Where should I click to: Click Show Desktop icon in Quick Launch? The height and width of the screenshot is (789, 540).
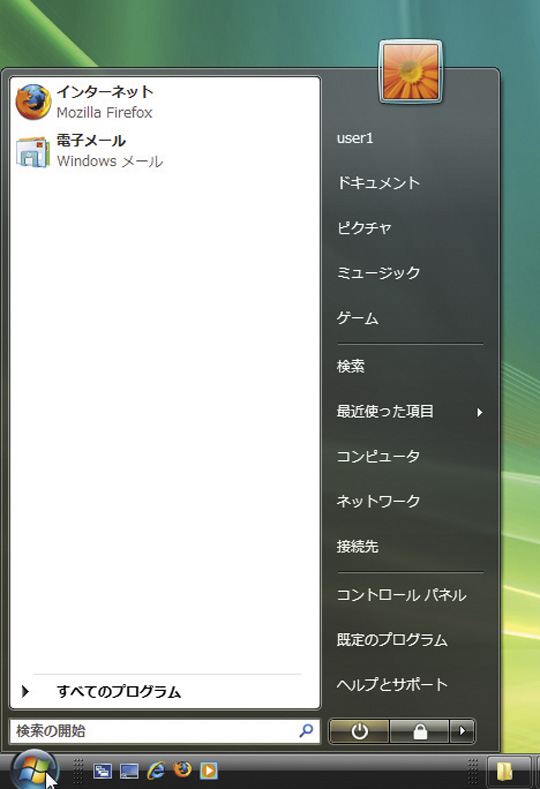(129, 771)
